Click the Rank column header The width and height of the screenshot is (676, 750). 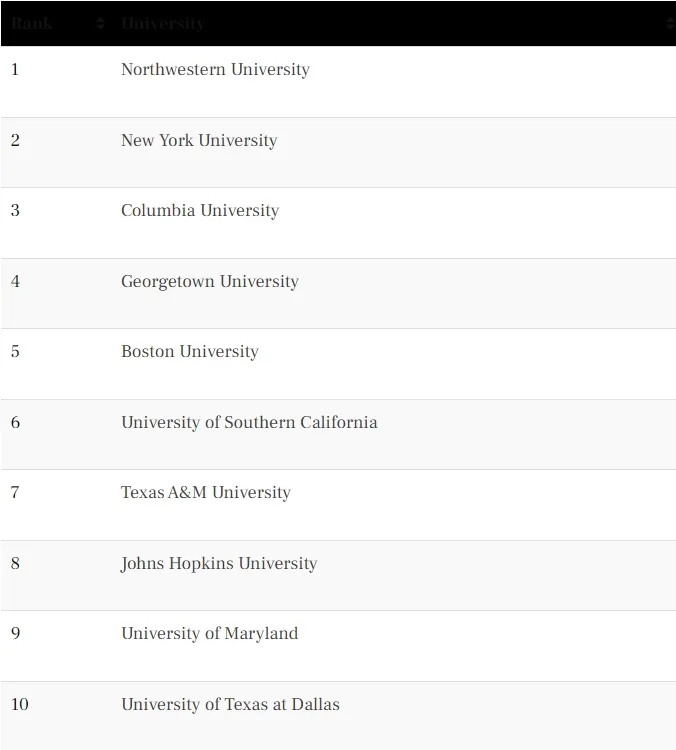(x=32, y=23)
